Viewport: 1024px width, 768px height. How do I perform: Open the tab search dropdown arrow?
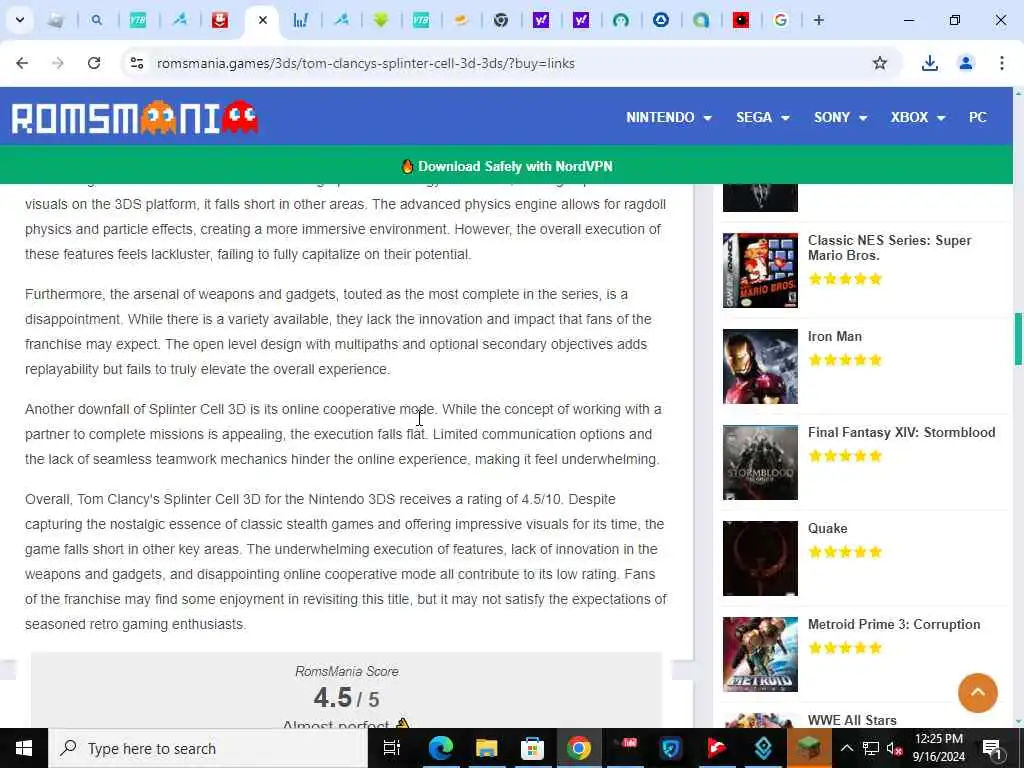pyautogui.click(x=20, y=20)
